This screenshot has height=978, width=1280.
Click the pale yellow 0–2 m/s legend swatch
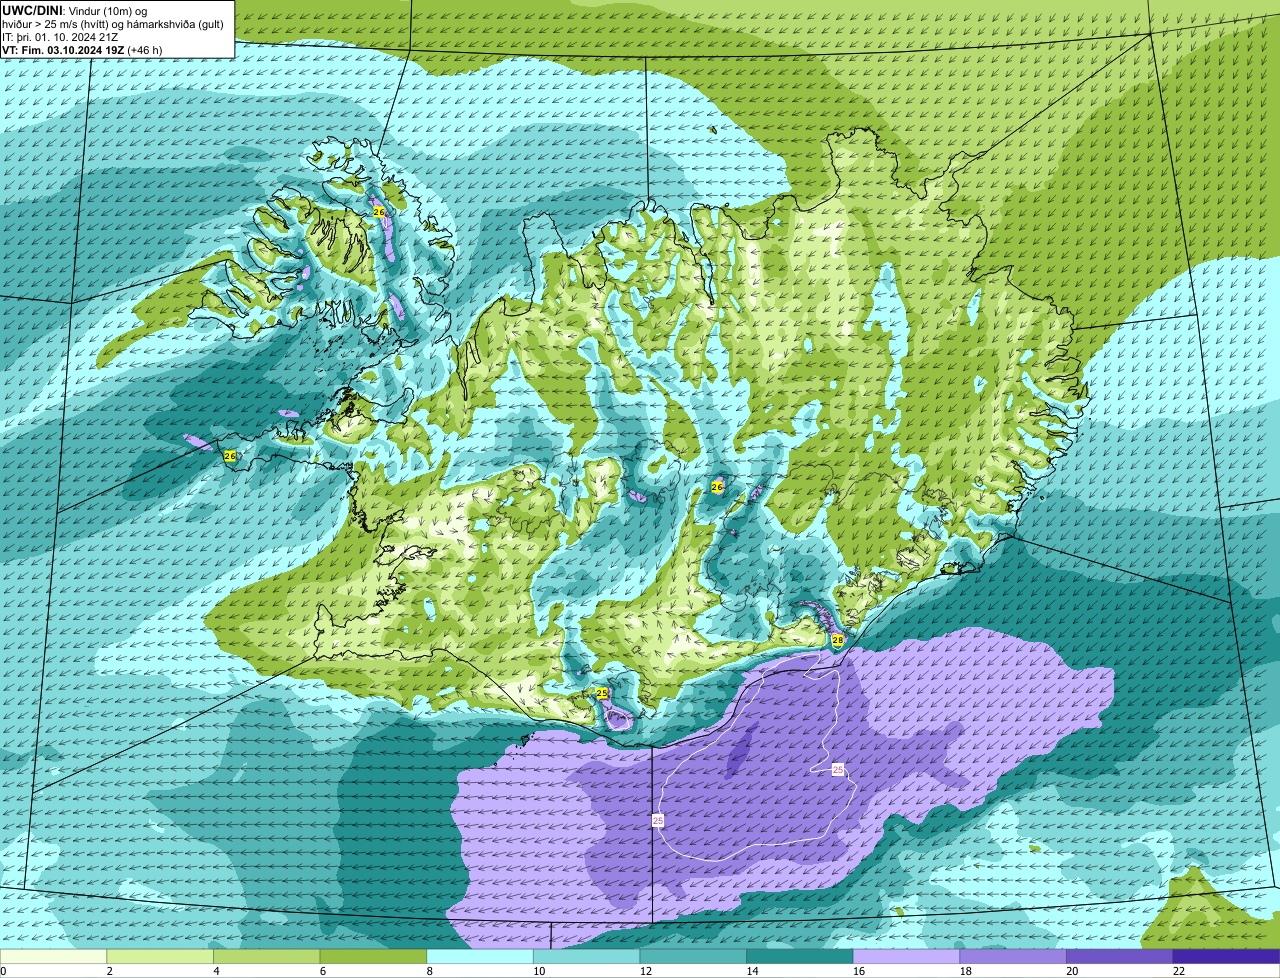(53, 957)
